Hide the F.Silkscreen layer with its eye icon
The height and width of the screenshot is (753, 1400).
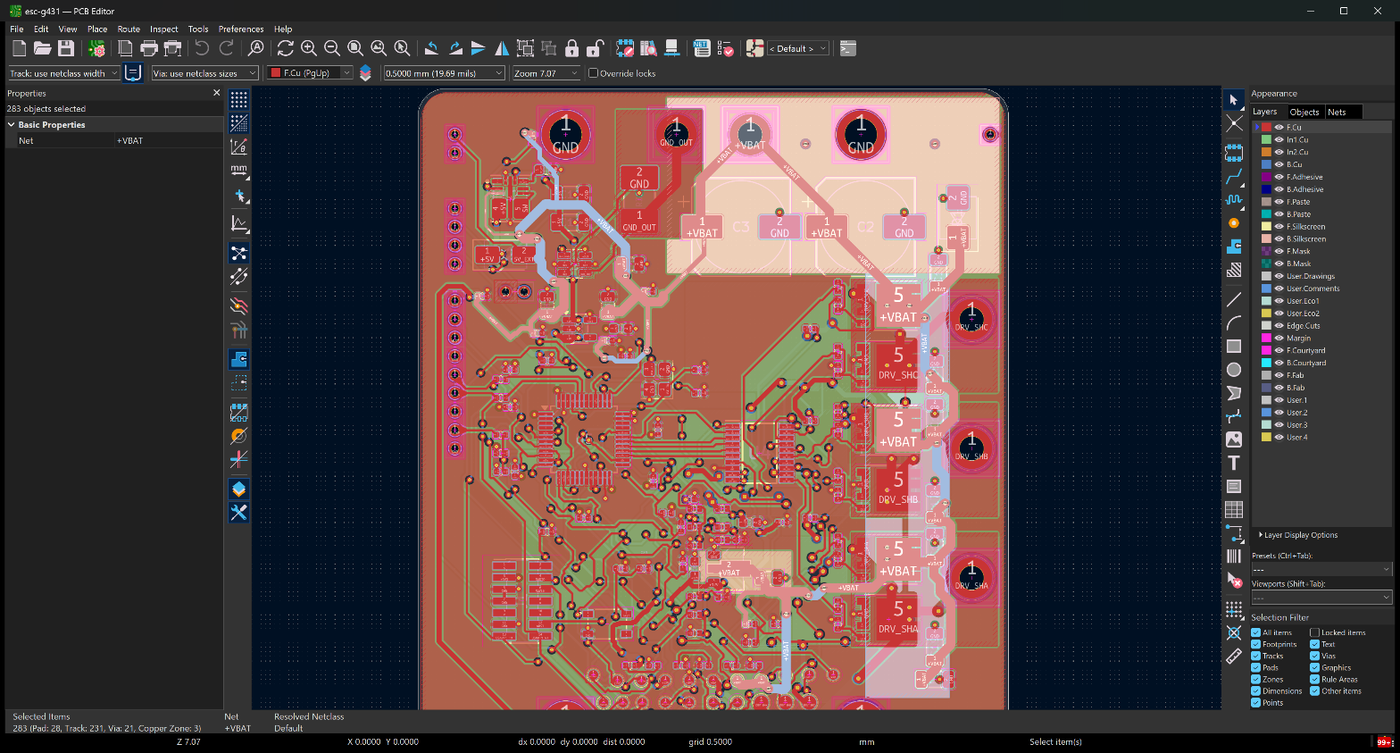[1279, 226]
